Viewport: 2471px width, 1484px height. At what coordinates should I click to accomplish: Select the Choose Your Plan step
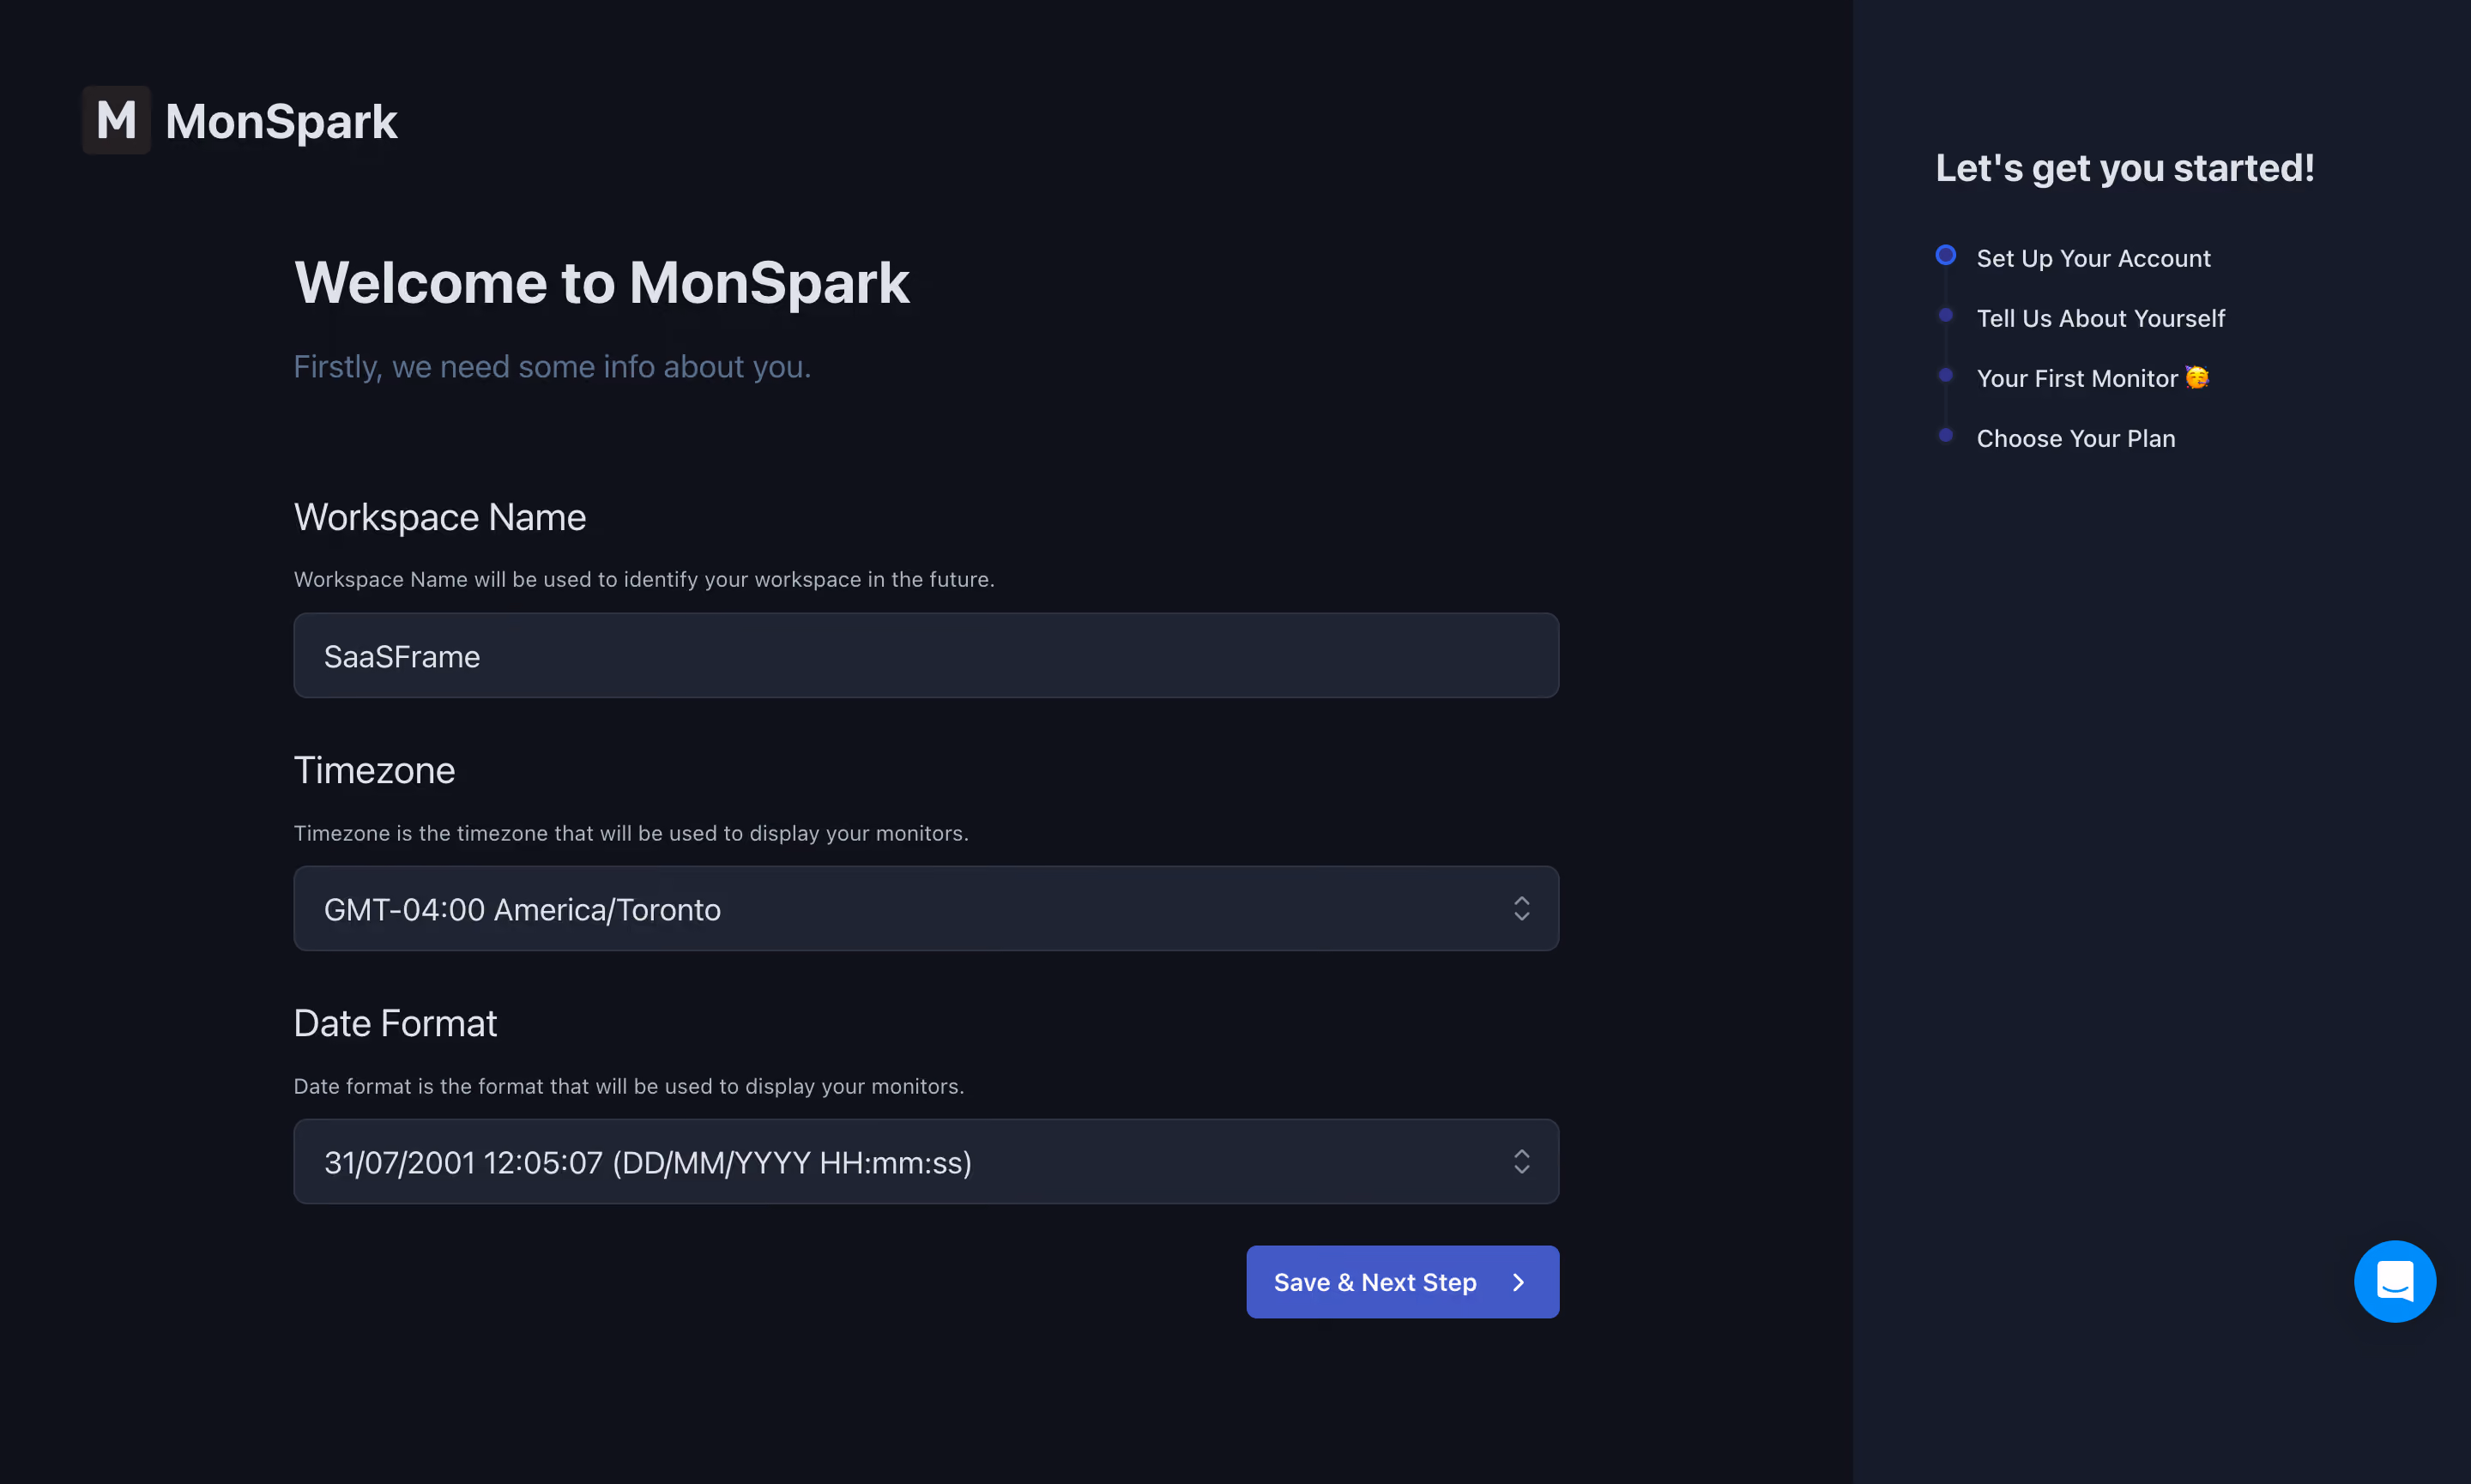[x=2076, y=438]
